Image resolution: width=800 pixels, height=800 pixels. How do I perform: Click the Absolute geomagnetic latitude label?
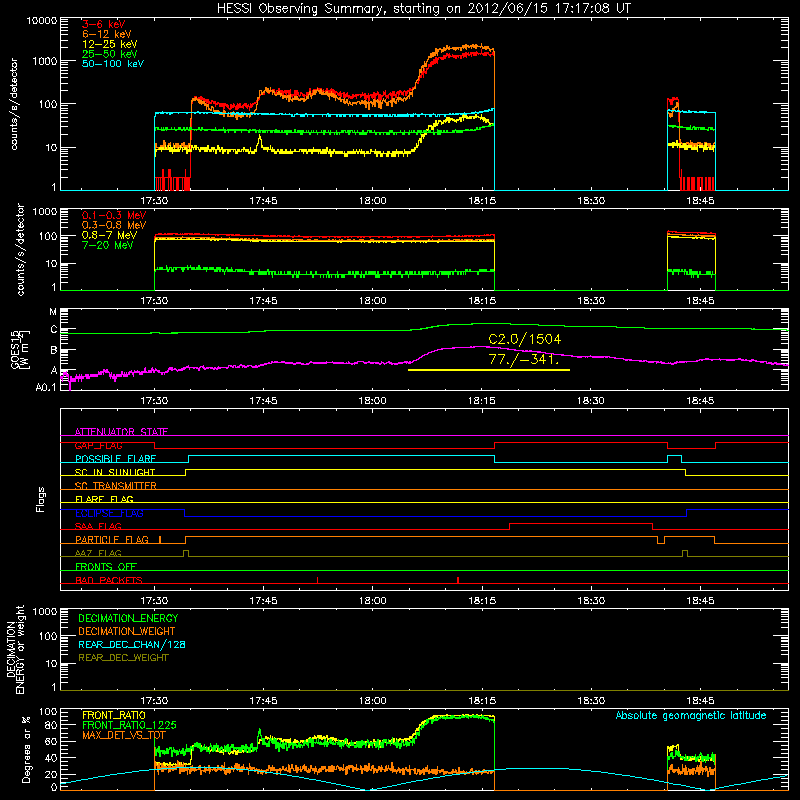(x=691, y=715)
